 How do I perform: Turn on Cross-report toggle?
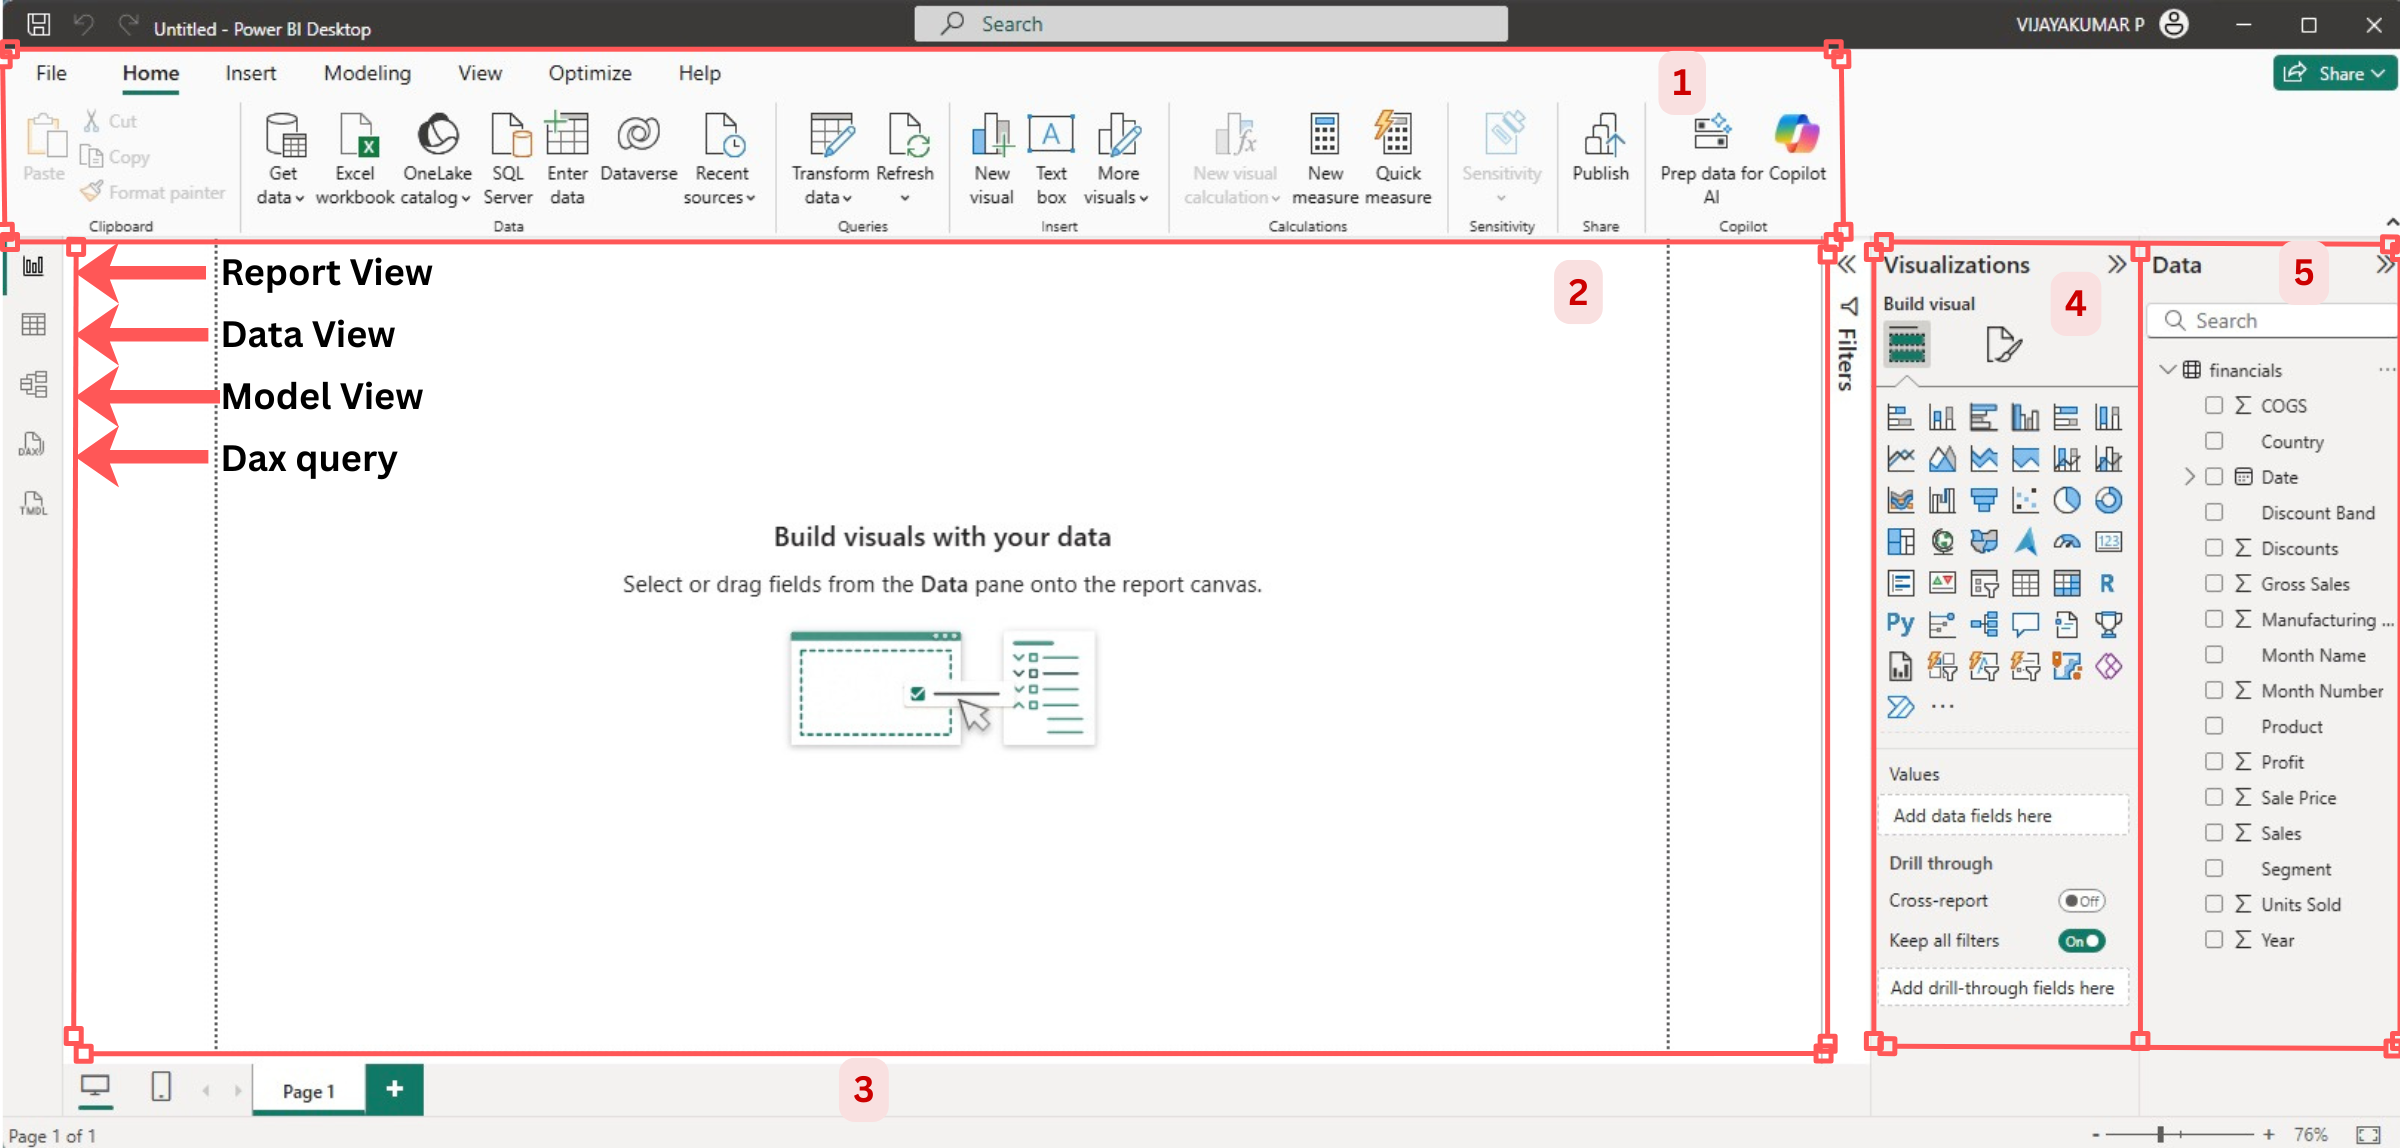click(x=2081, y=901)
